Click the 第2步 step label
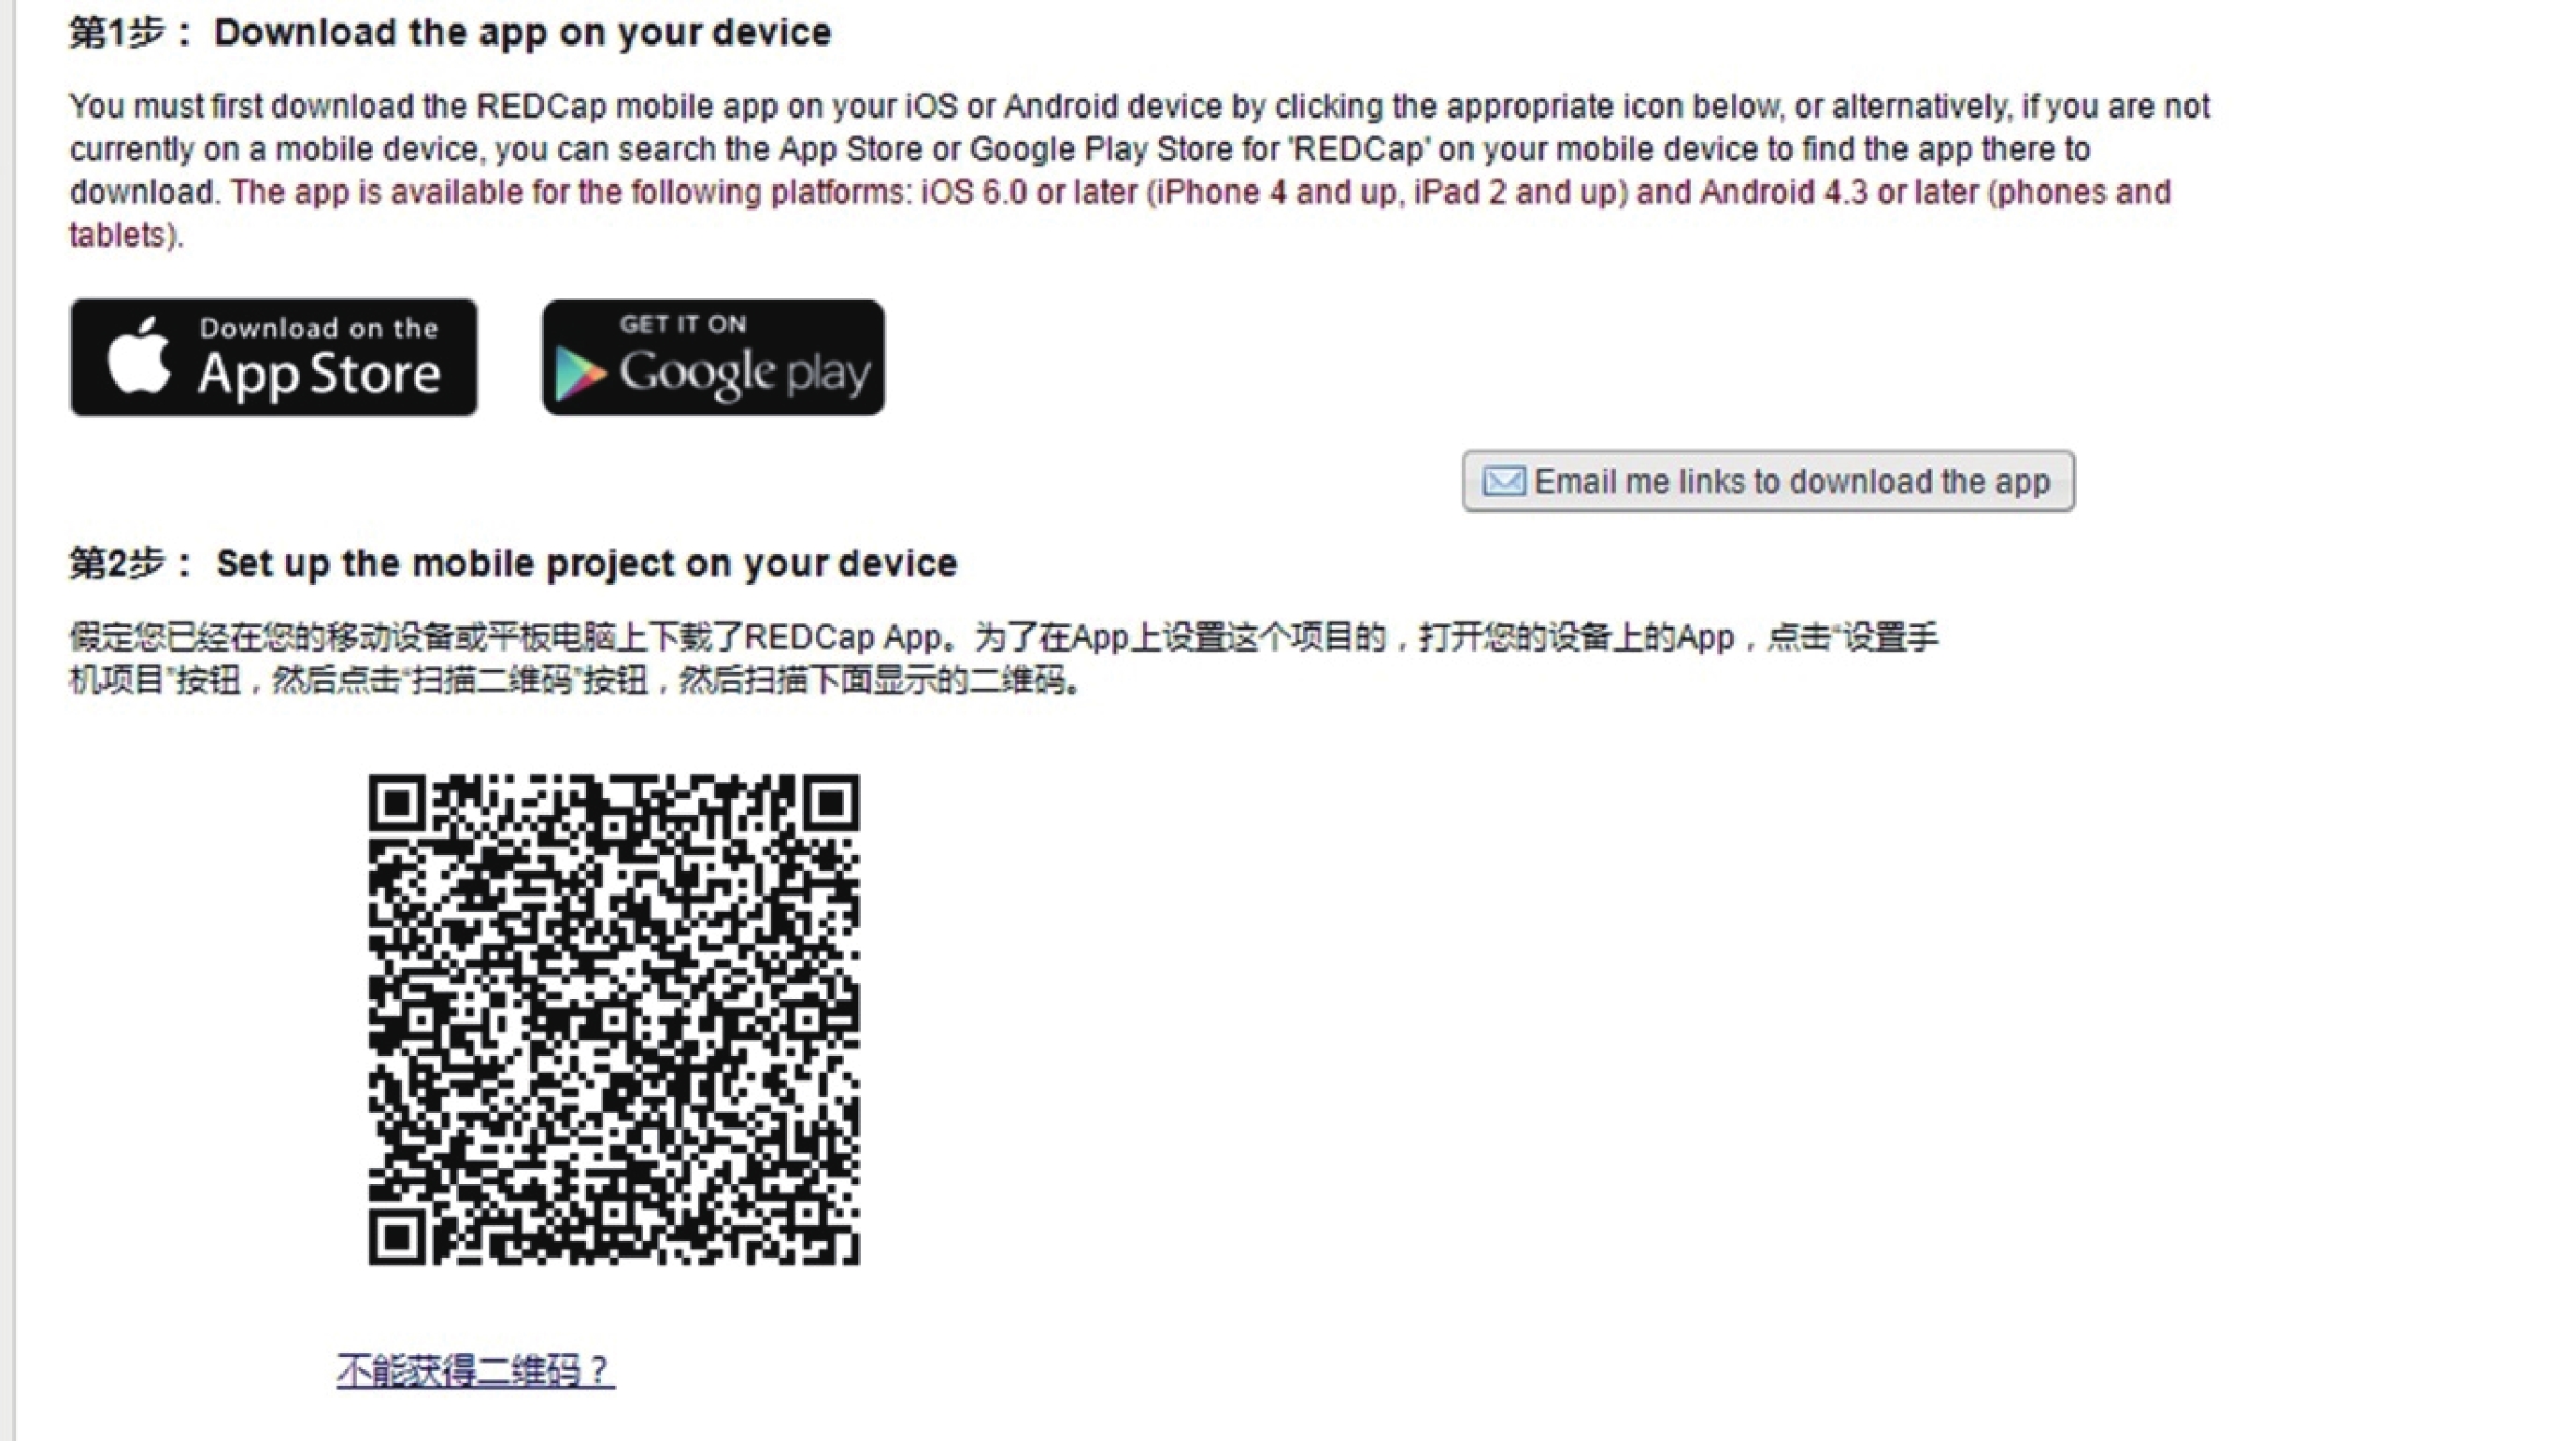The width and height of the screenshot is (2576, 1441). tap(130, 563)
